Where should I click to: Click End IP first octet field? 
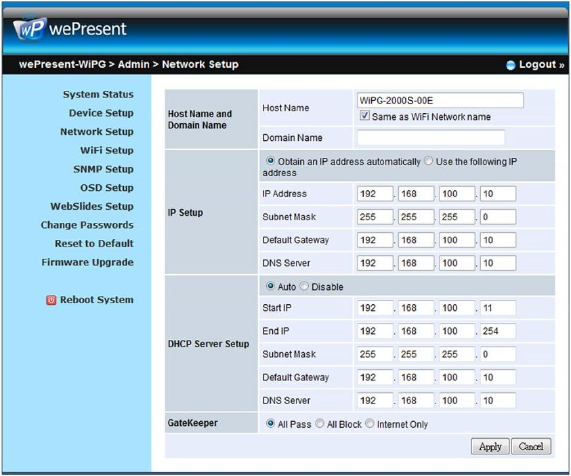375,331
